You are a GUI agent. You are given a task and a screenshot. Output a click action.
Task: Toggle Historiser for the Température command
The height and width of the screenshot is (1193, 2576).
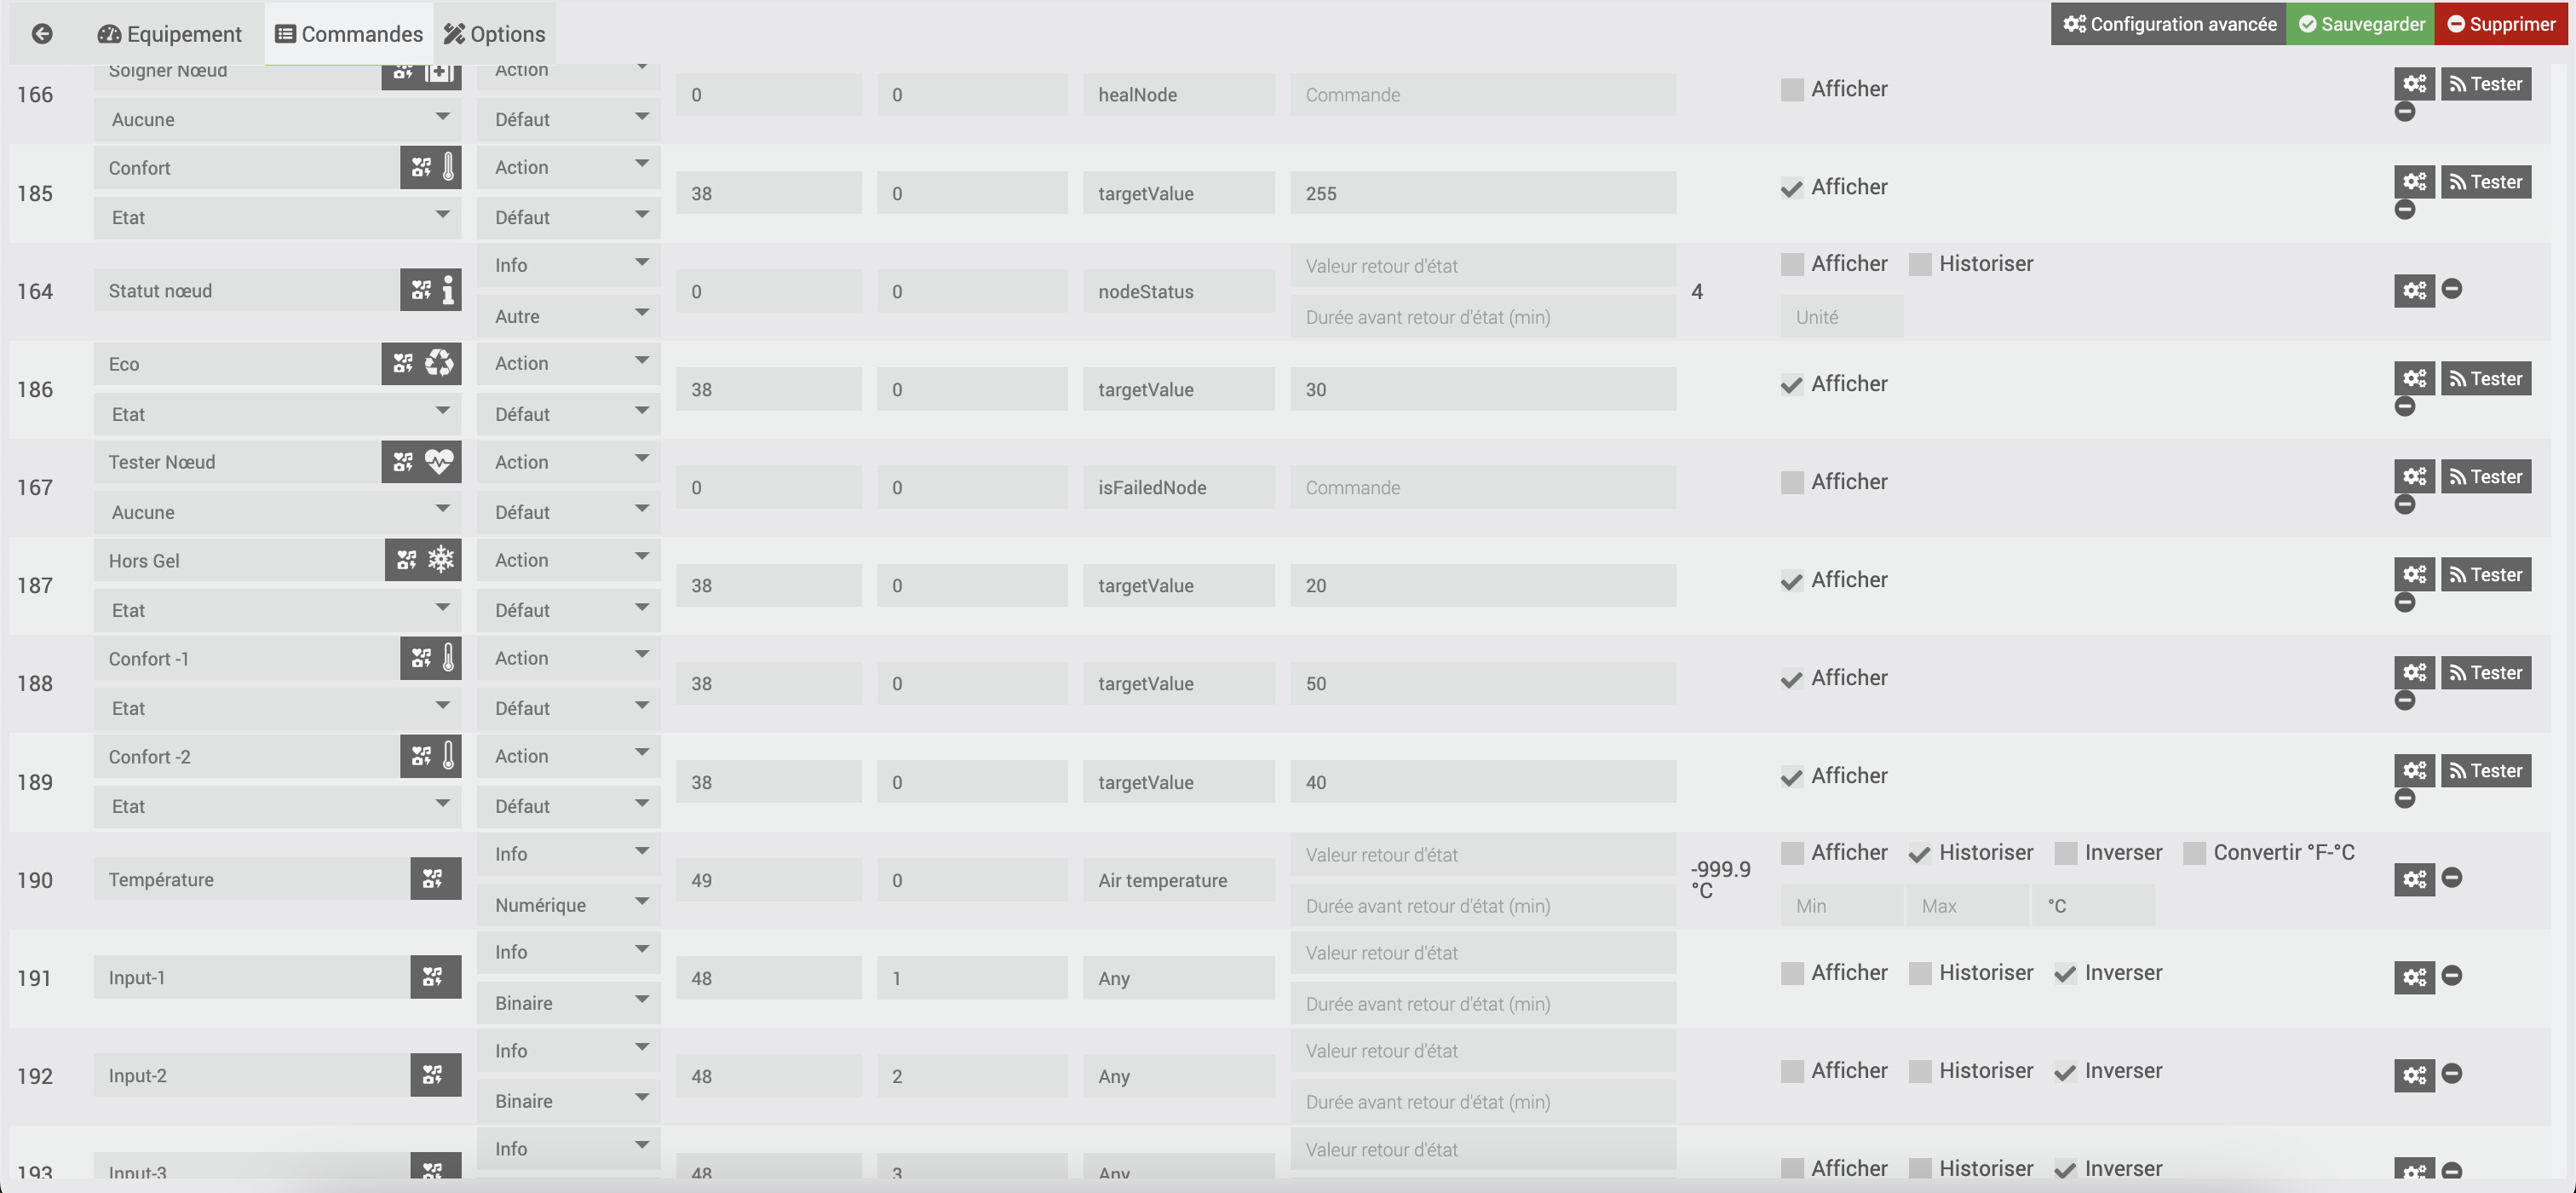pyautogui.click(x=1919, y=853)
